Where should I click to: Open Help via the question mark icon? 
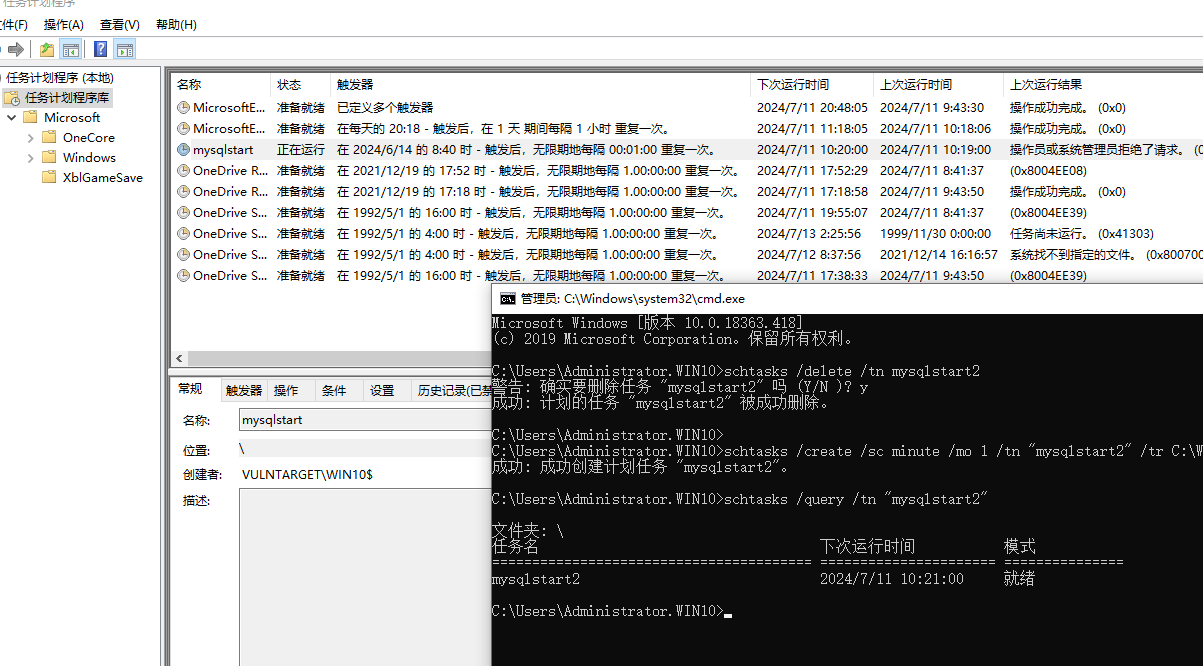pos(100,49)
